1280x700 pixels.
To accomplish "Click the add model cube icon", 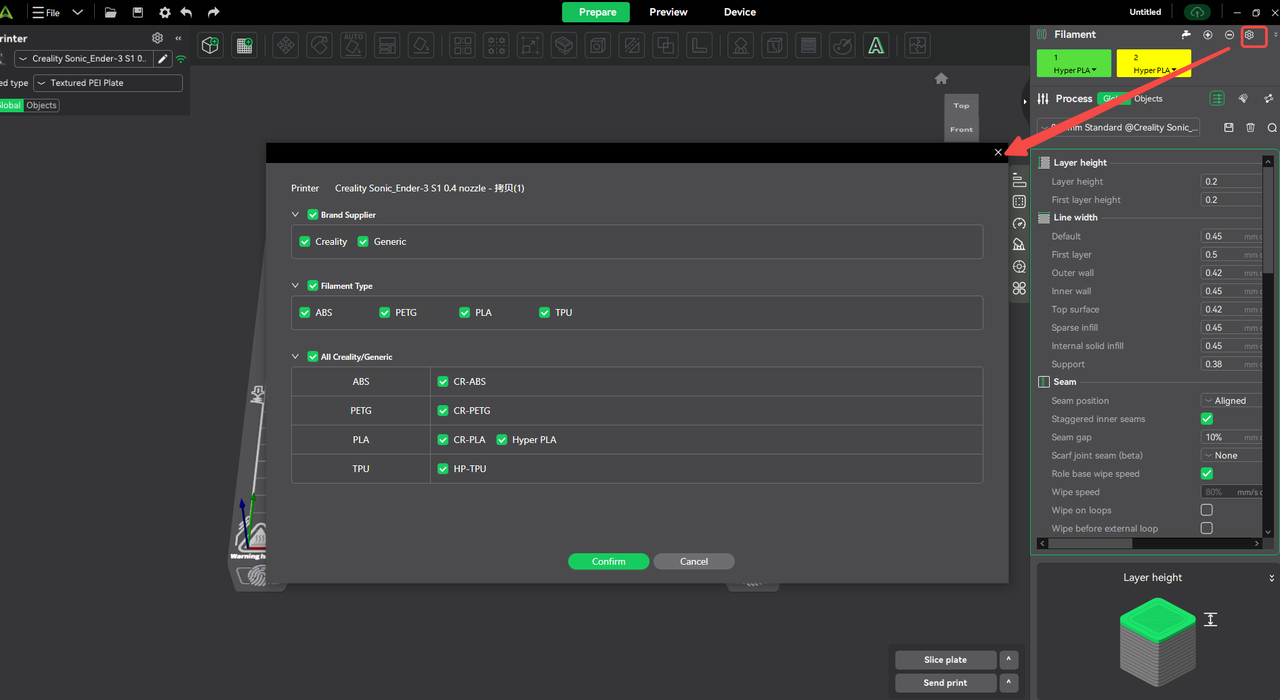I will click(210, 45).
